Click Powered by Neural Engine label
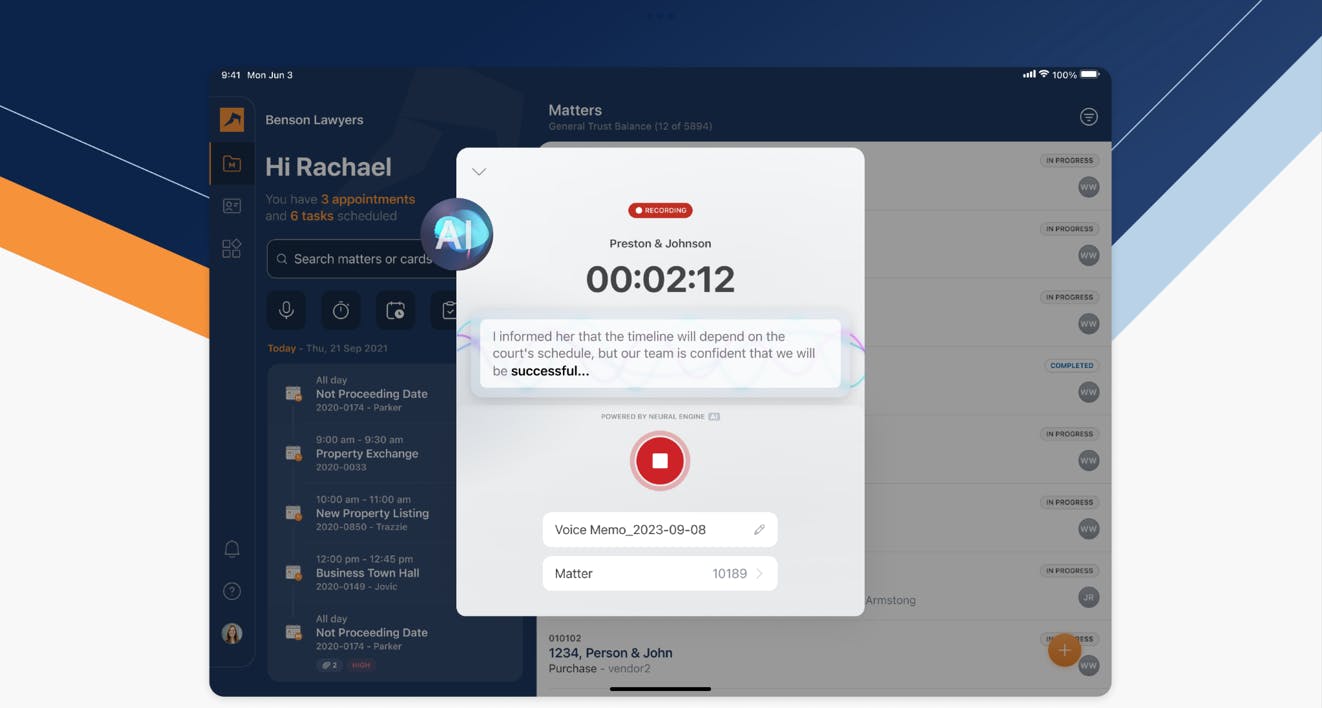1322x708 pixels. coord(653,416)
